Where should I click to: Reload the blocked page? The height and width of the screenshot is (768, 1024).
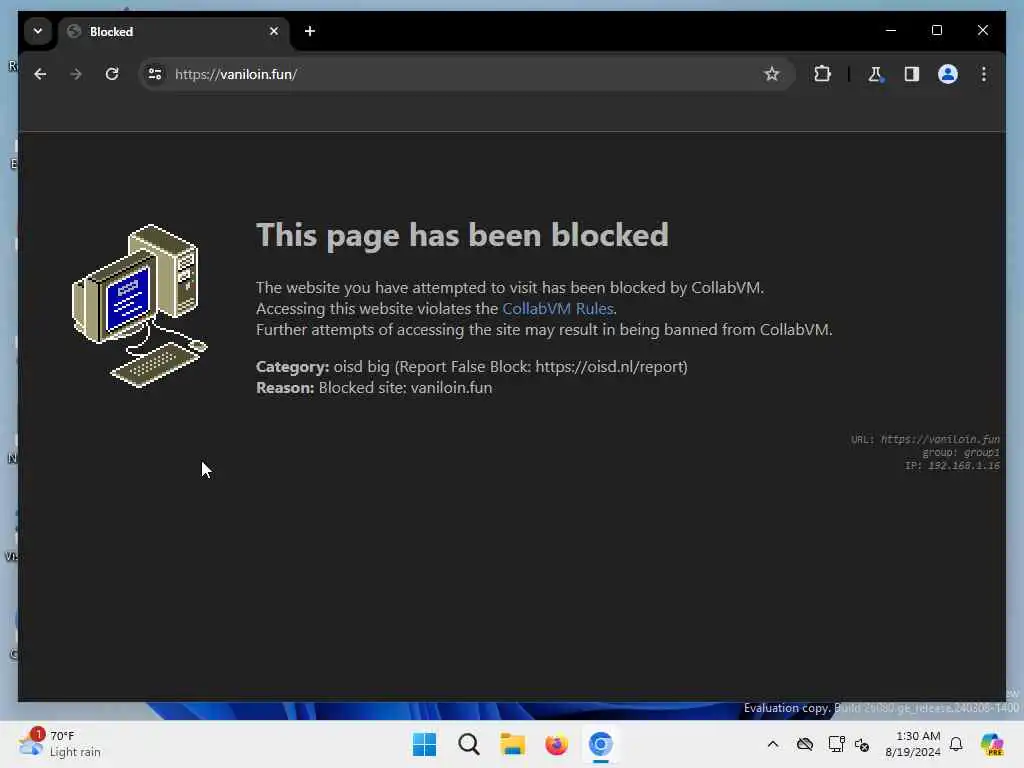112,74
